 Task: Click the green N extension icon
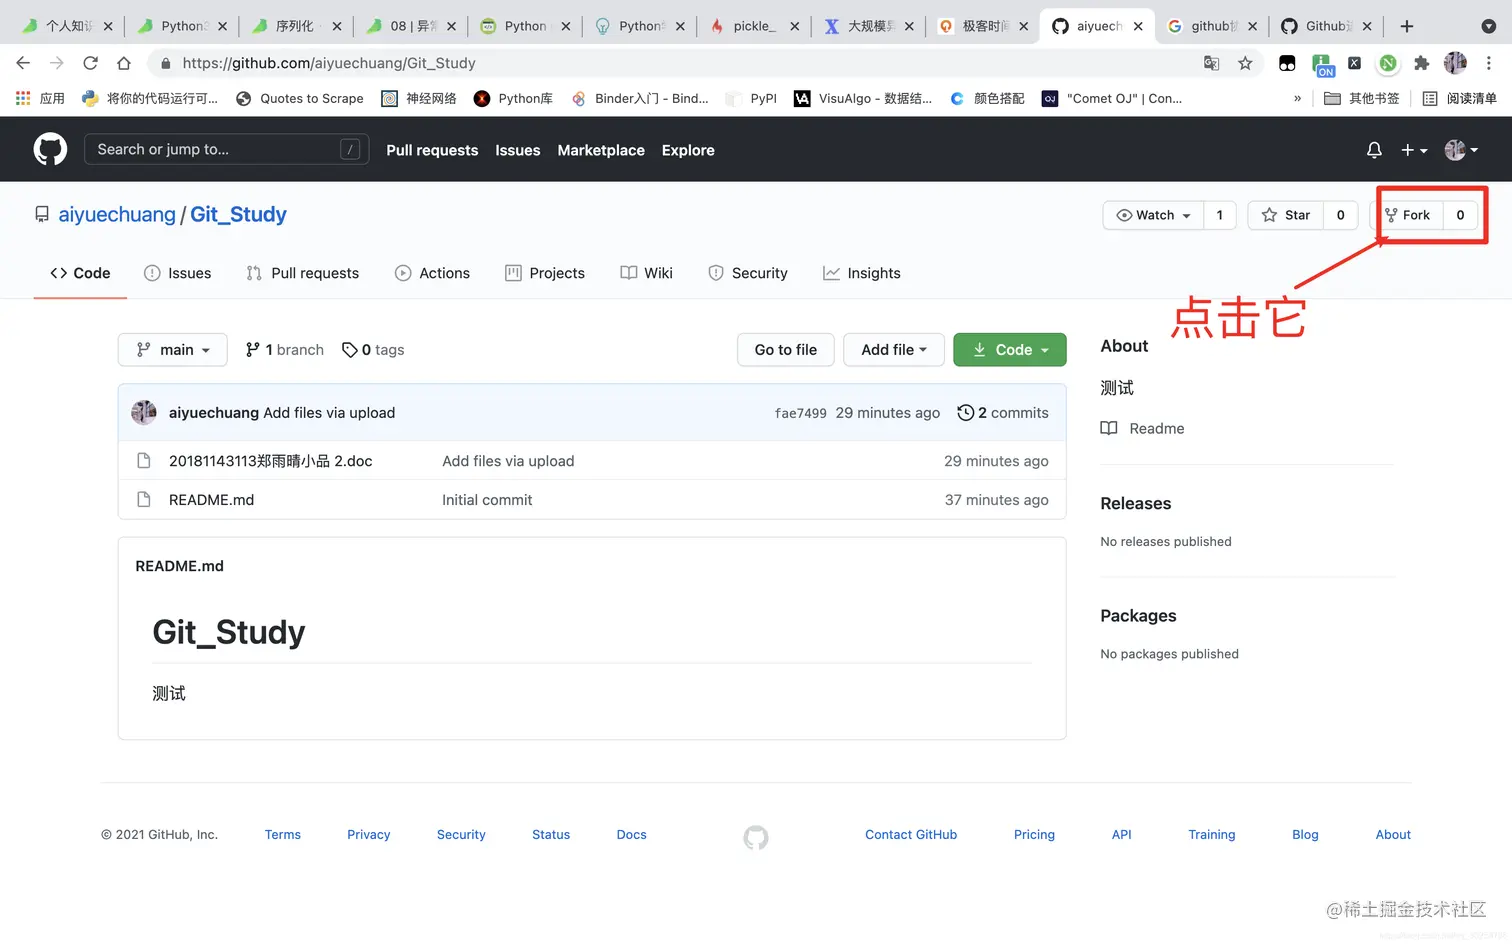pos(1388,63)
